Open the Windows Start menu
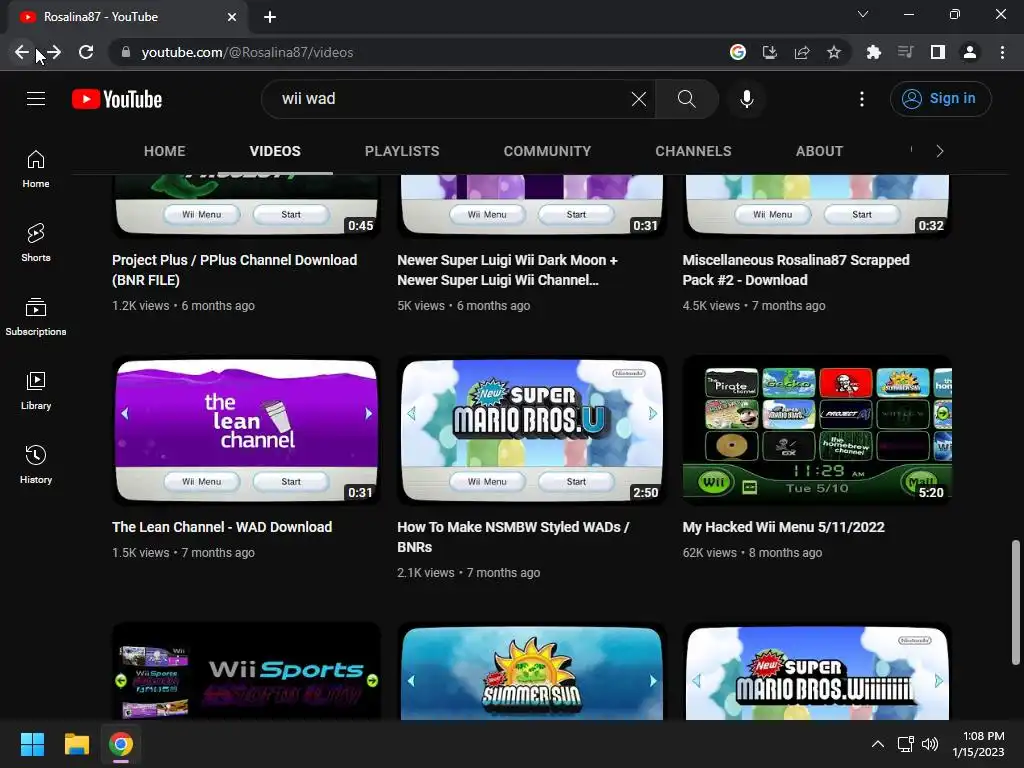This screenshot has width=1024, height=768. pos(32,744)
